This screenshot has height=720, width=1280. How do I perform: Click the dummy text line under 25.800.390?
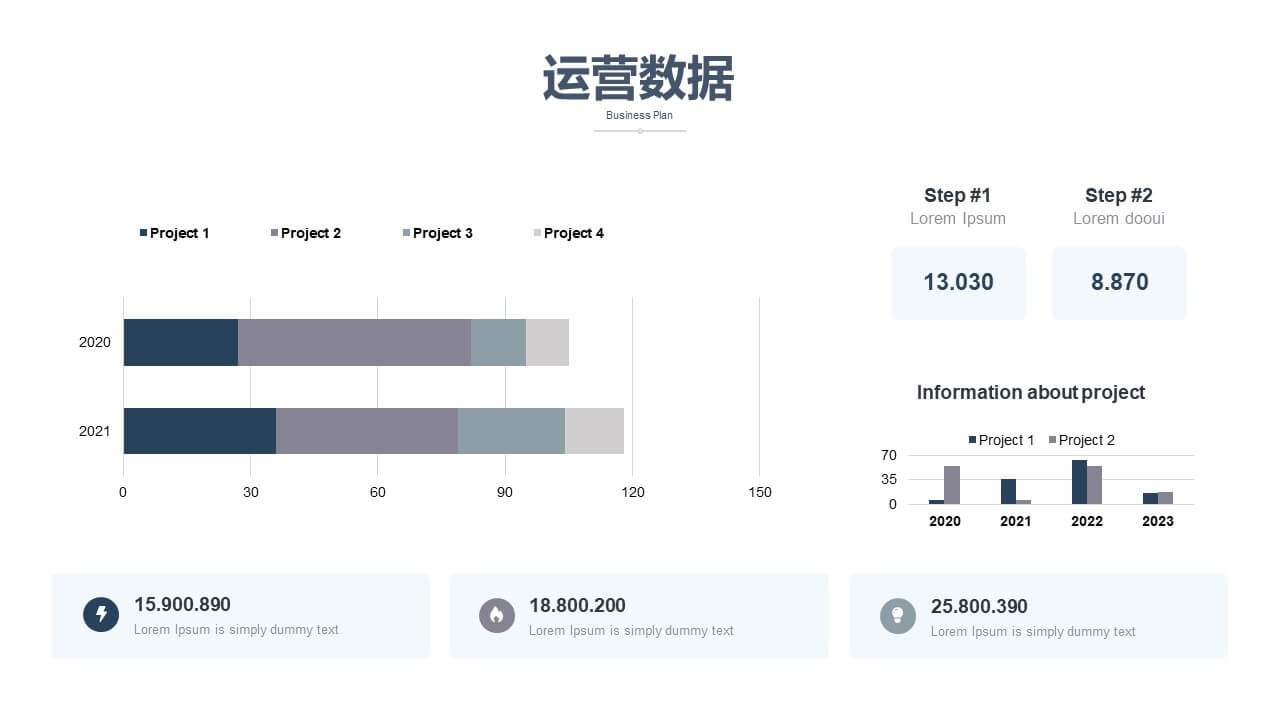[x=1033, y=632]
